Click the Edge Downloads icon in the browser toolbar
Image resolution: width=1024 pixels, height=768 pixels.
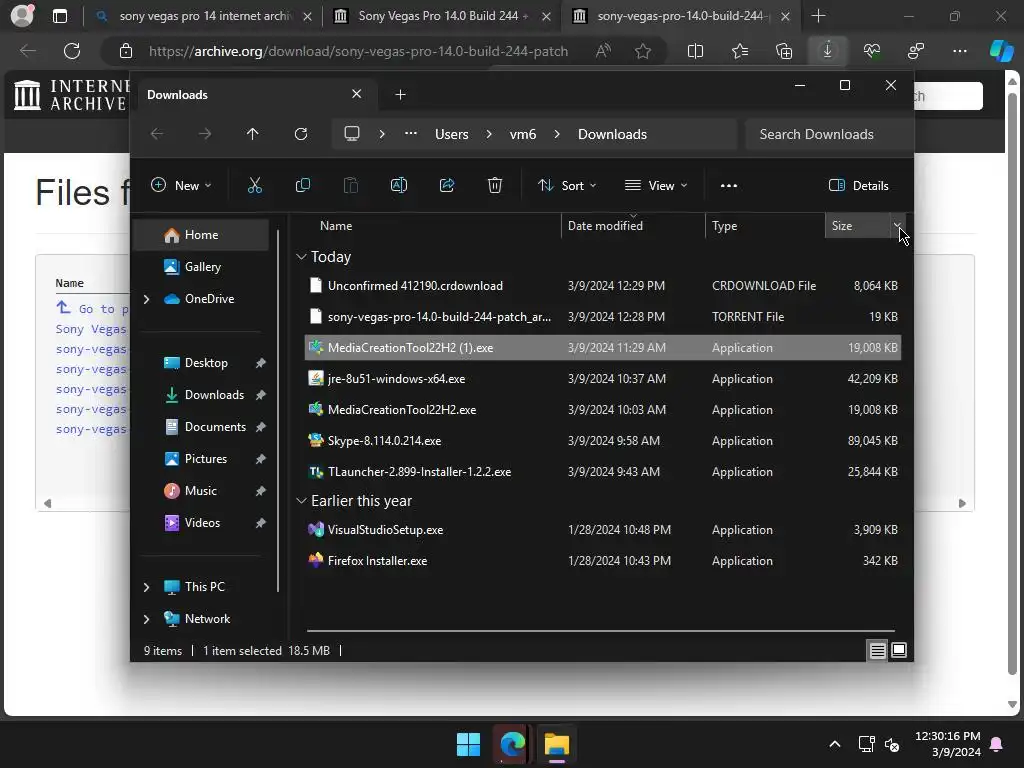[827, 51]
